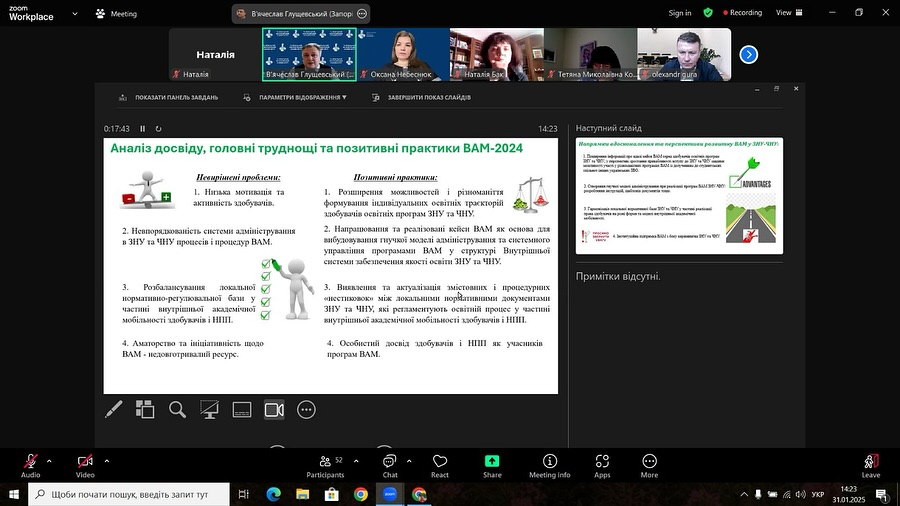Open ПАРАМЕТРИ ВІДОБРАЖЕННЯ dropdown
Viewport: 900px width, 506px height.
coord(295,98)
